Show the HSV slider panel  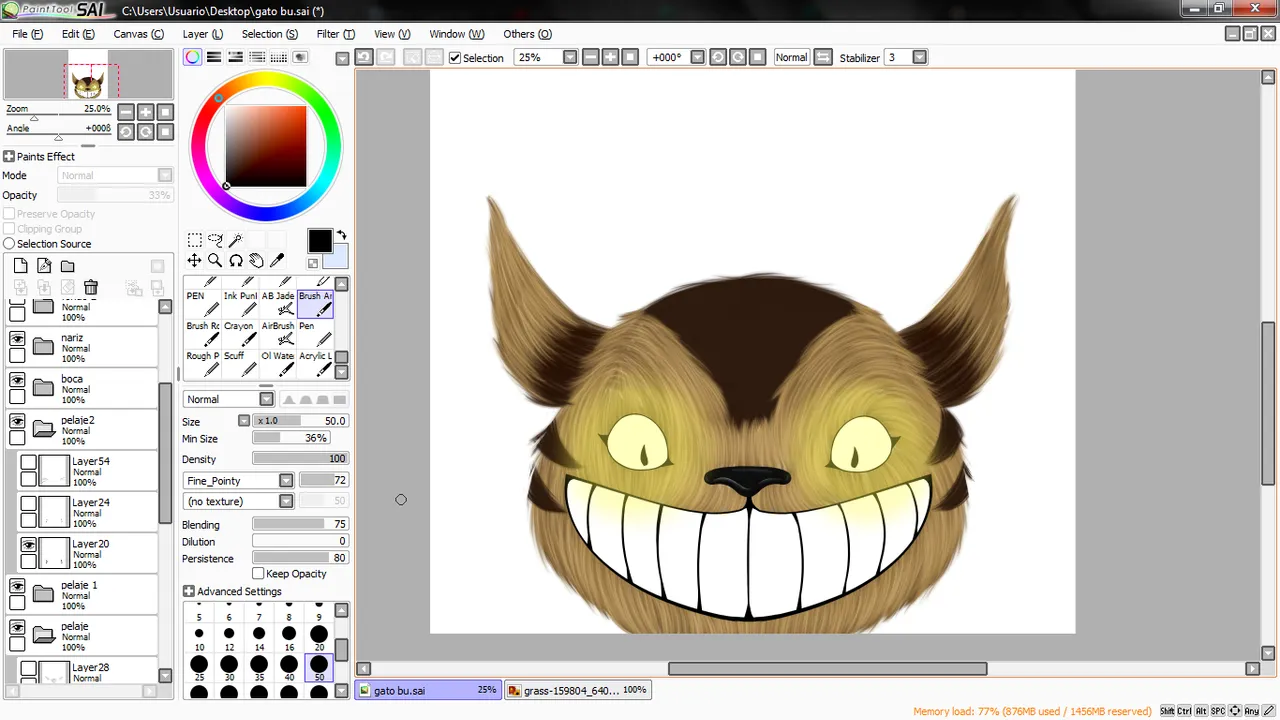[236, 57]
